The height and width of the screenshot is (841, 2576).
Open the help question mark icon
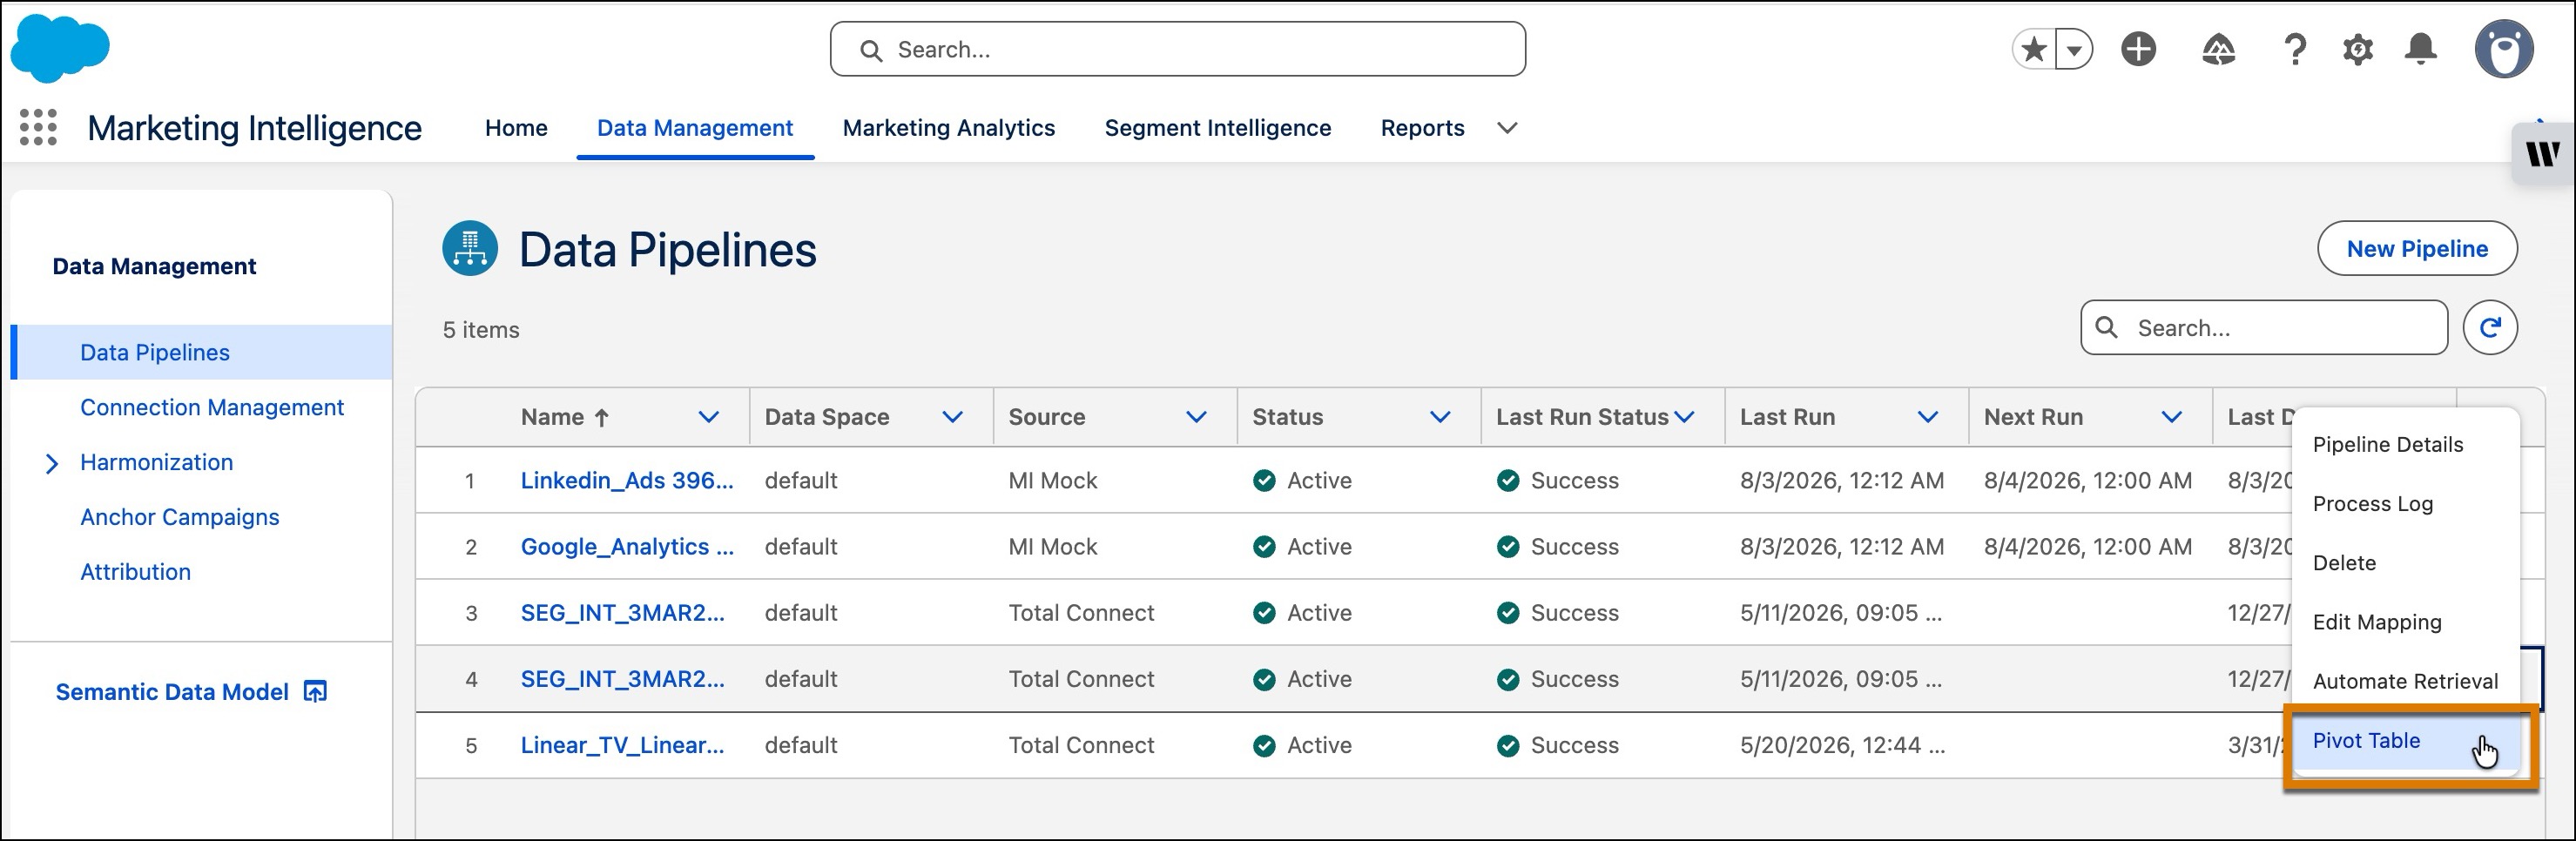[2295, 49]
